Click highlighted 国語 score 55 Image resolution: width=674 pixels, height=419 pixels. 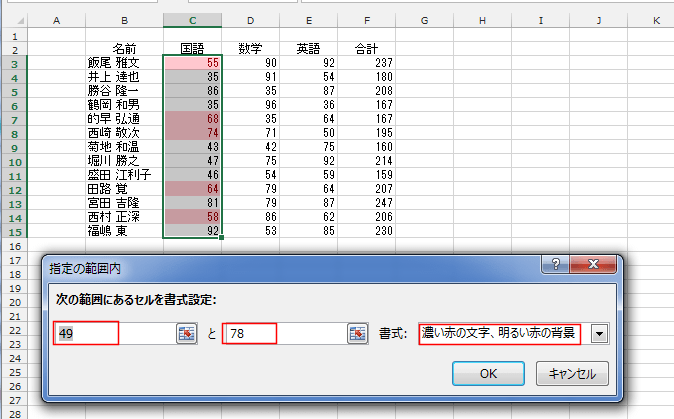[x=193, y=63]
